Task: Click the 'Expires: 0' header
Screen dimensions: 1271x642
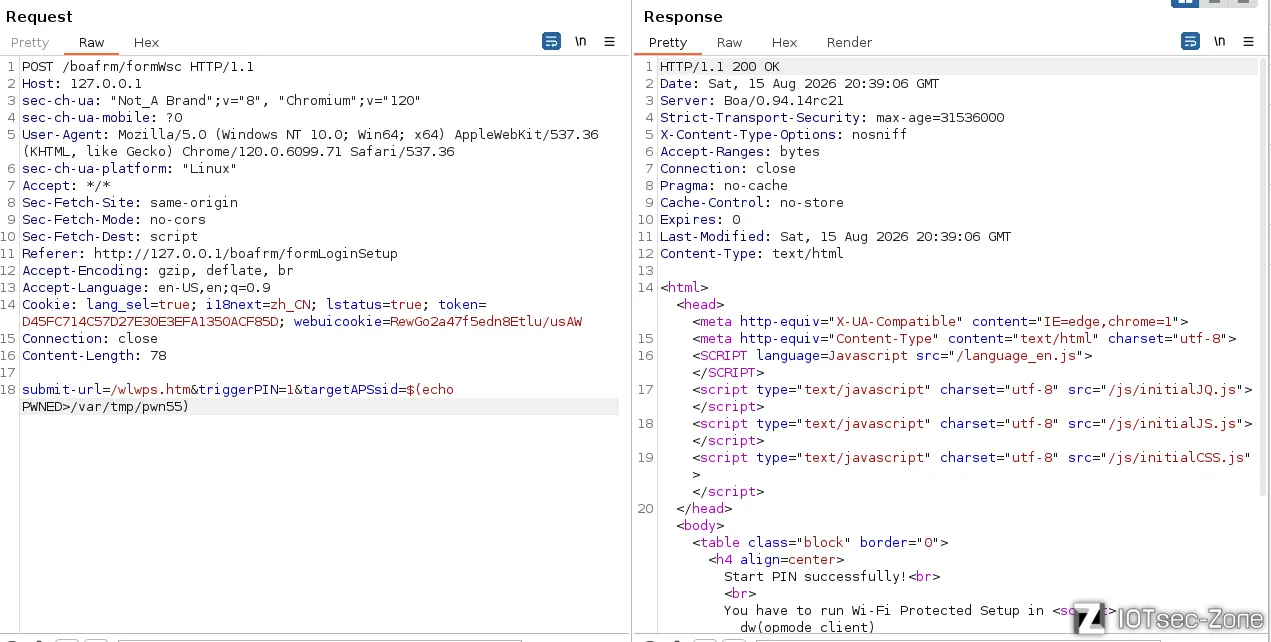Action: tap(700, 220)
